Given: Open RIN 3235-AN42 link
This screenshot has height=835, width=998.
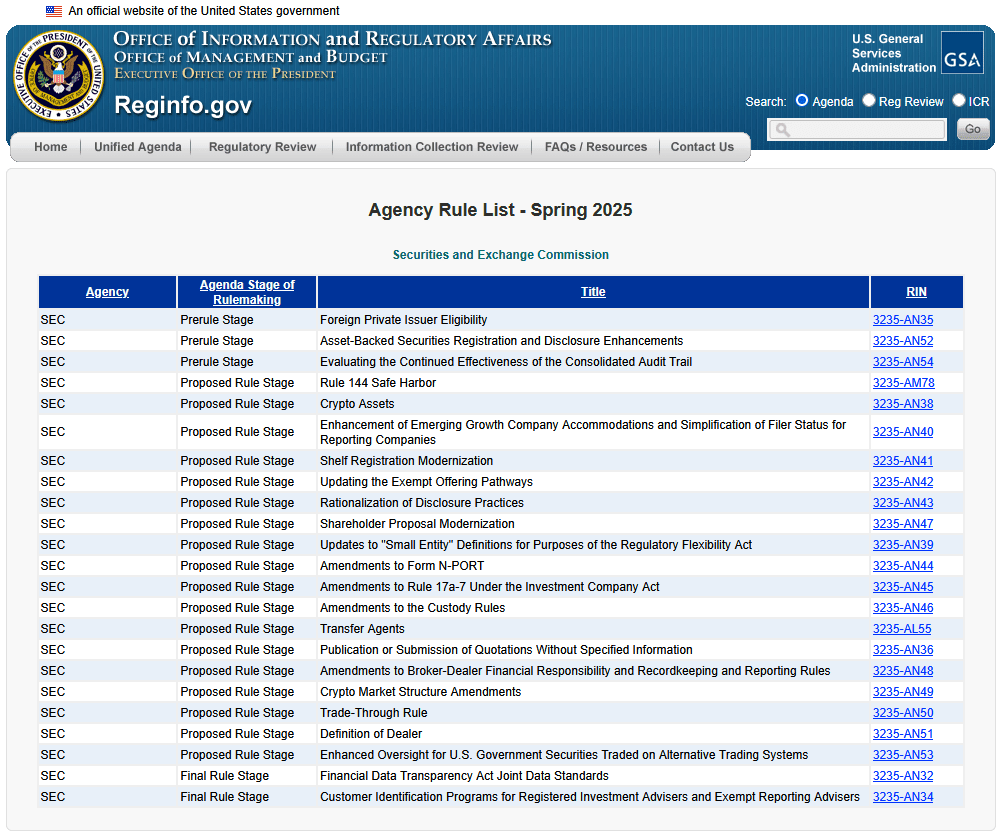Looking at the screenshot, I should 903,482.
